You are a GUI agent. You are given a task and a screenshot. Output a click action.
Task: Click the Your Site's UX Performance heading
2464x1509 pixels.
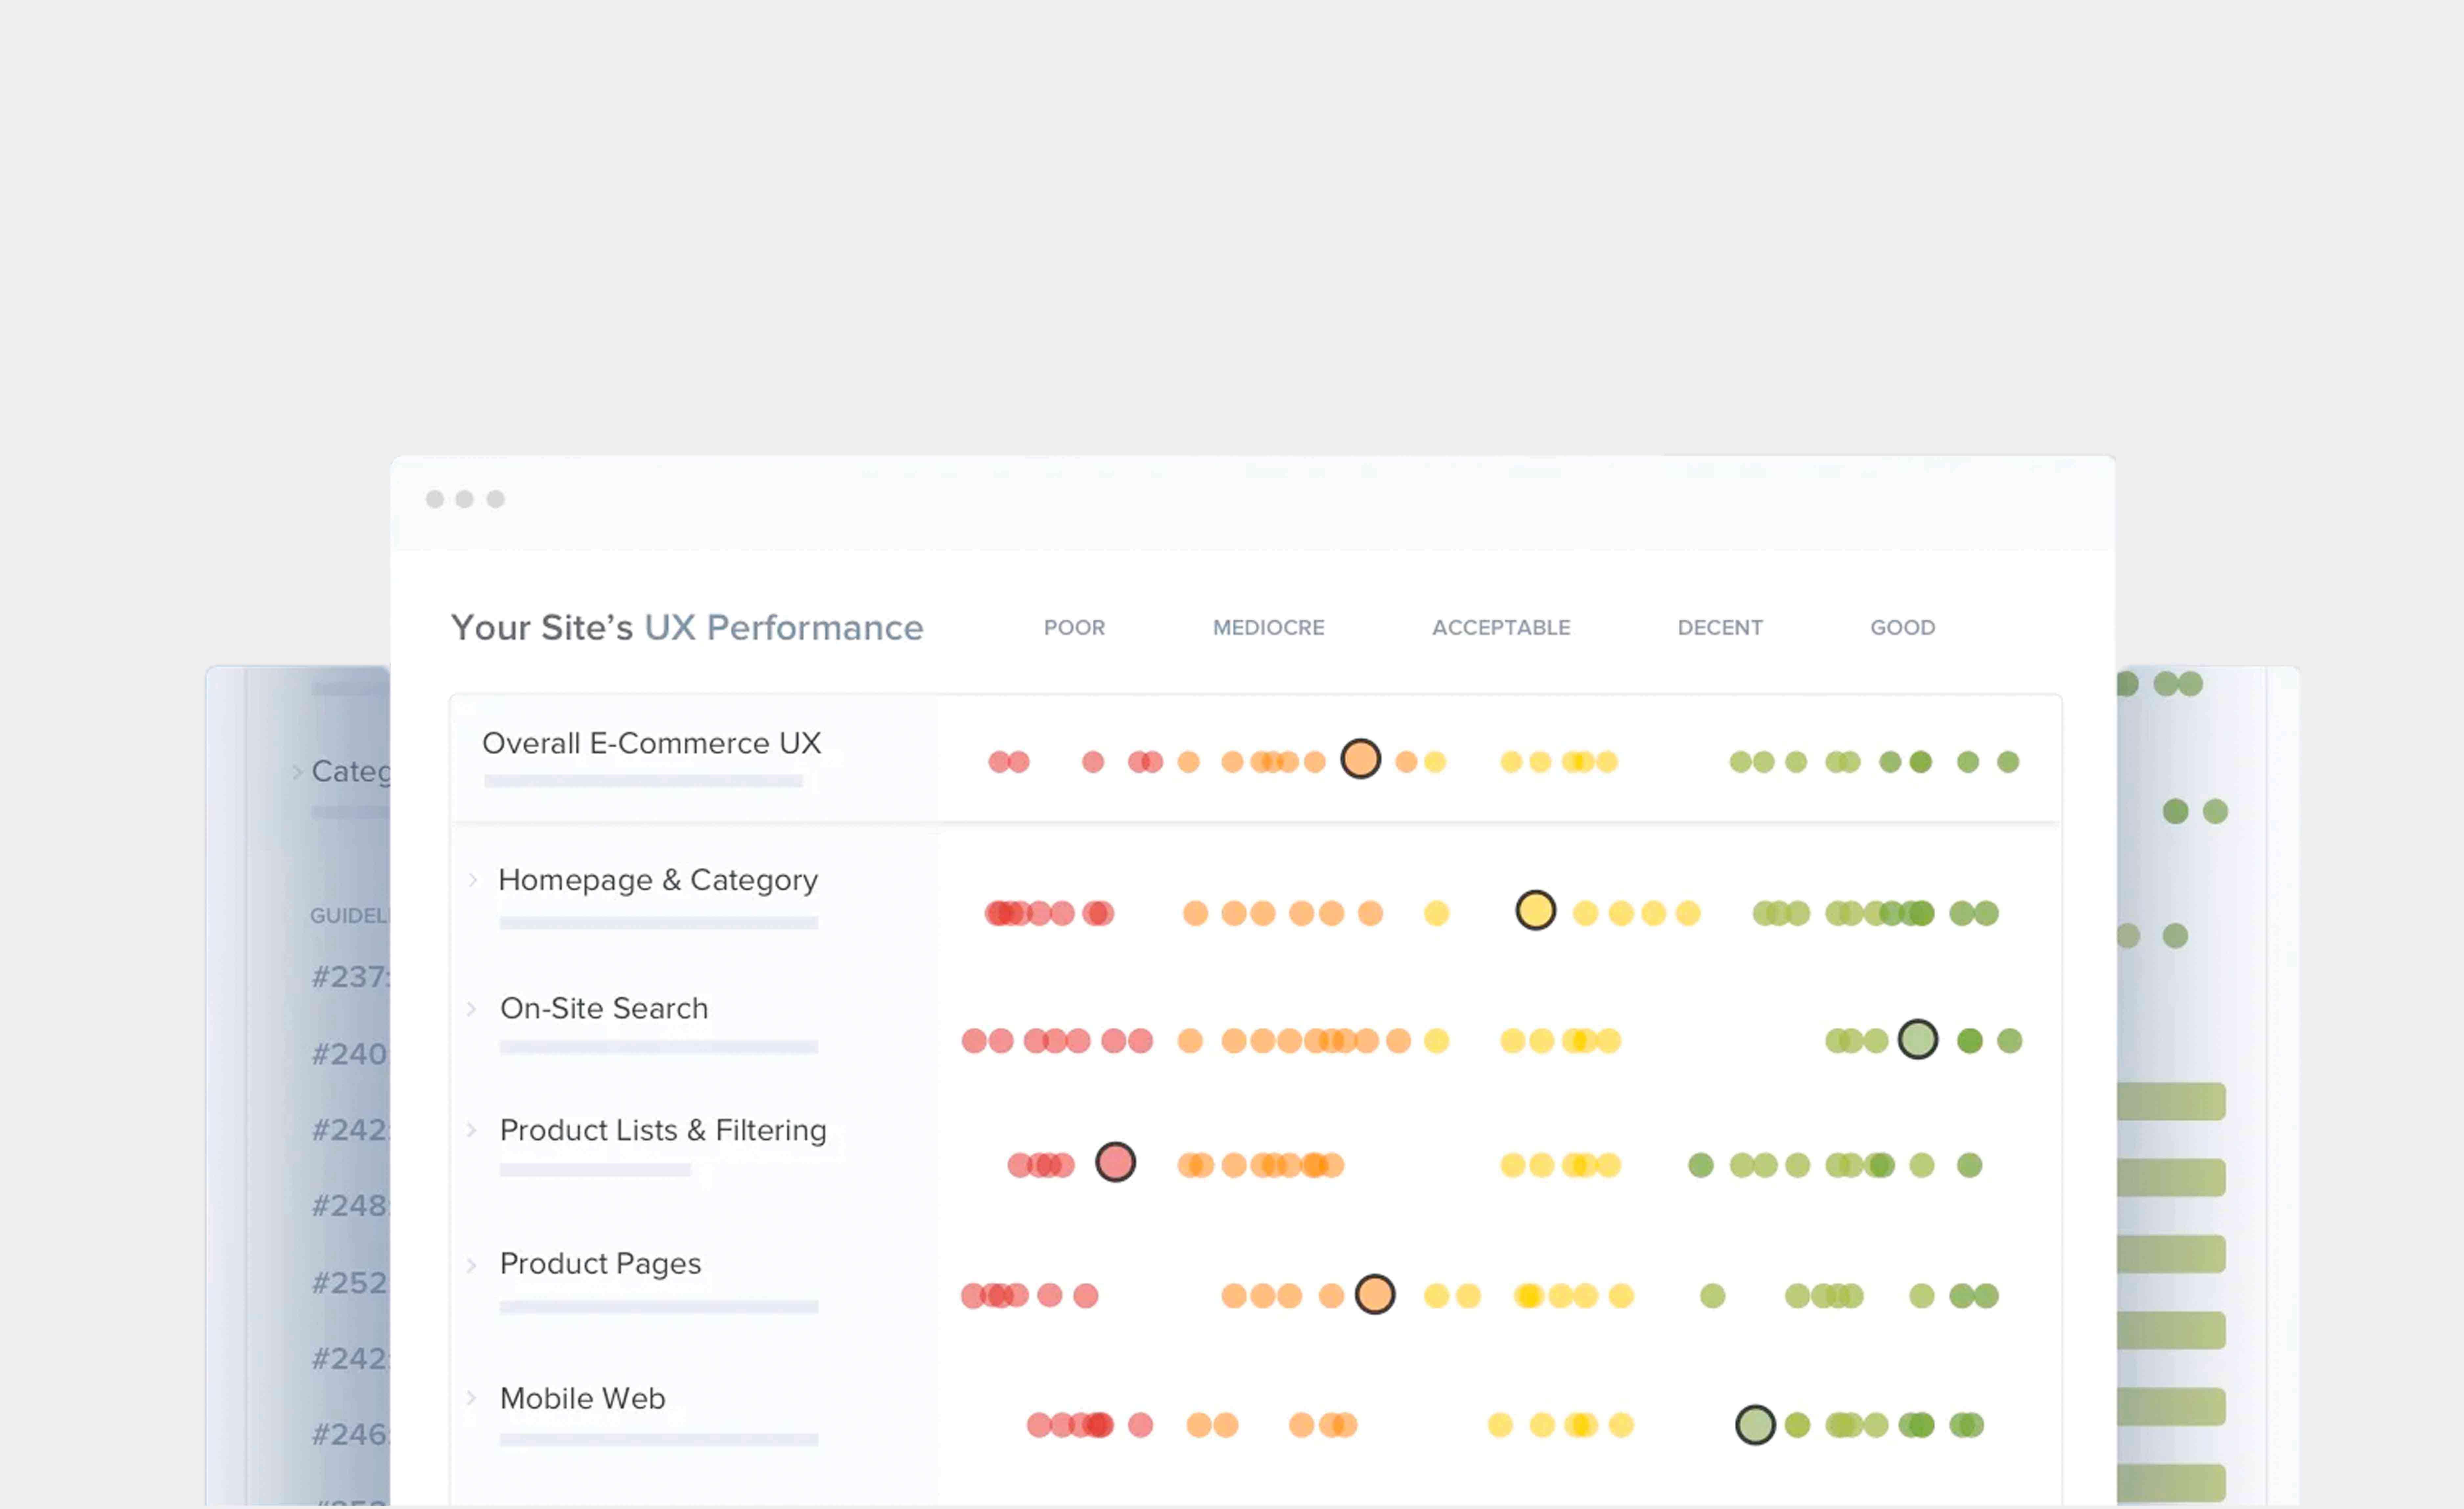point(687,628)
